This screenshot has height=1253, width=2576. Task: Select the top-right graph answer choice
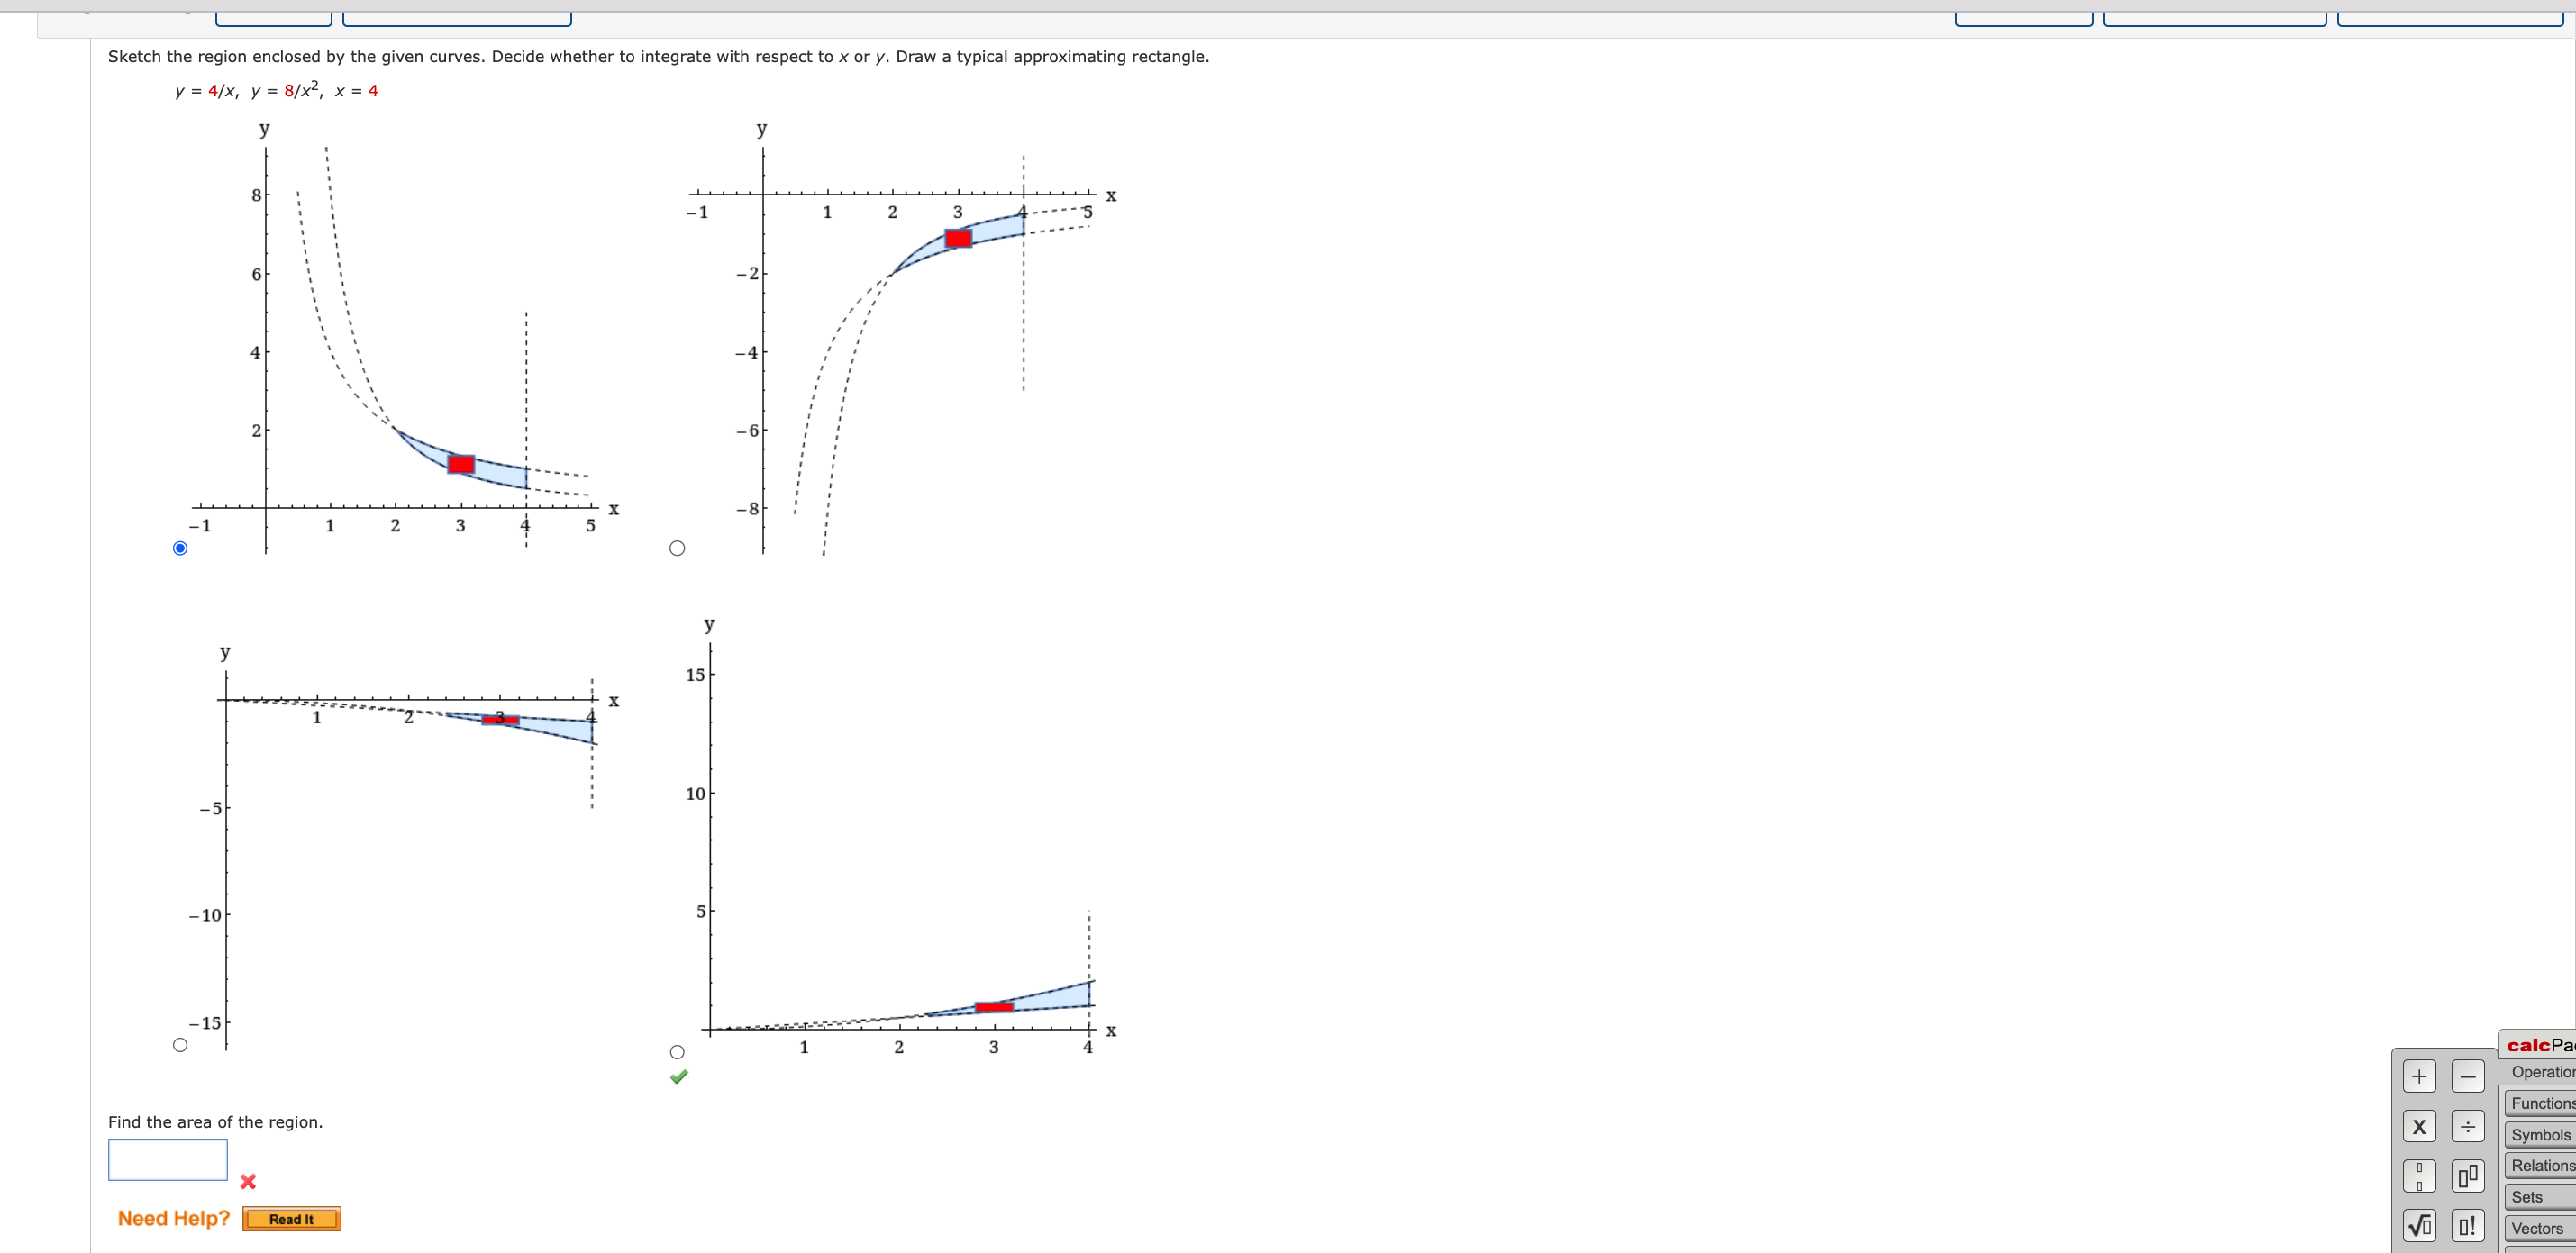click(677, 548)
